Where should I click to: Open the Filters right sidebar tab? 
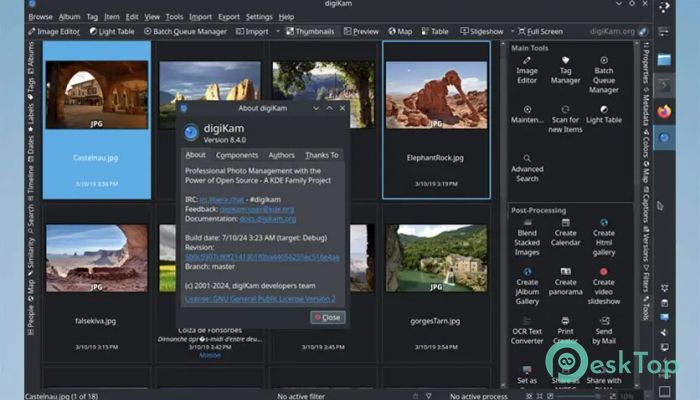tap(646, 278)
